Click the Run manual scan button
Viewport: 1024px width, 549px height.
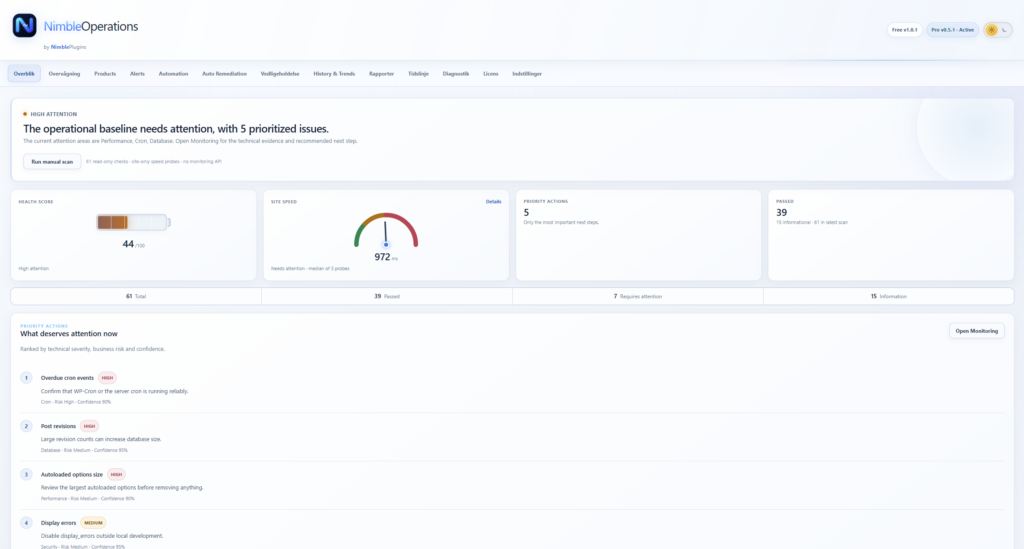(52, 161)
